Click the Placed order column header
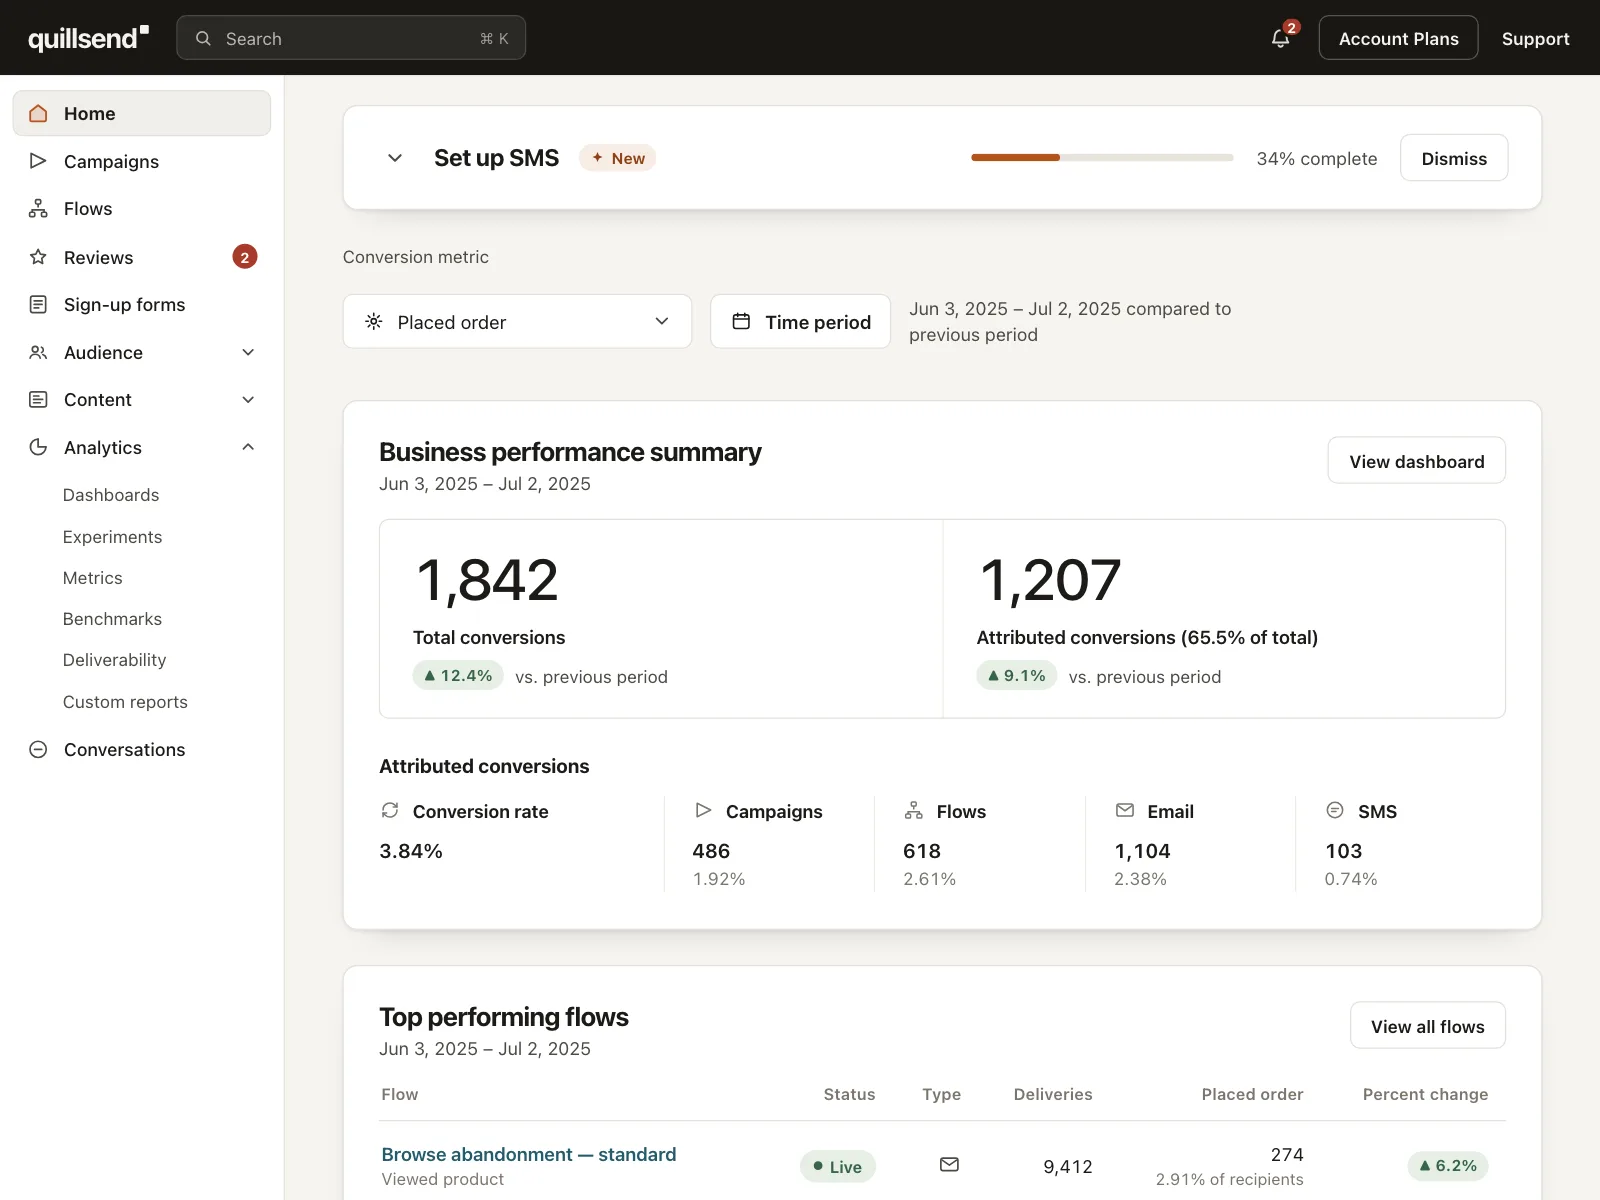Image resolution: width=1600 pixels, height=1200 pixels. 1252,1094
